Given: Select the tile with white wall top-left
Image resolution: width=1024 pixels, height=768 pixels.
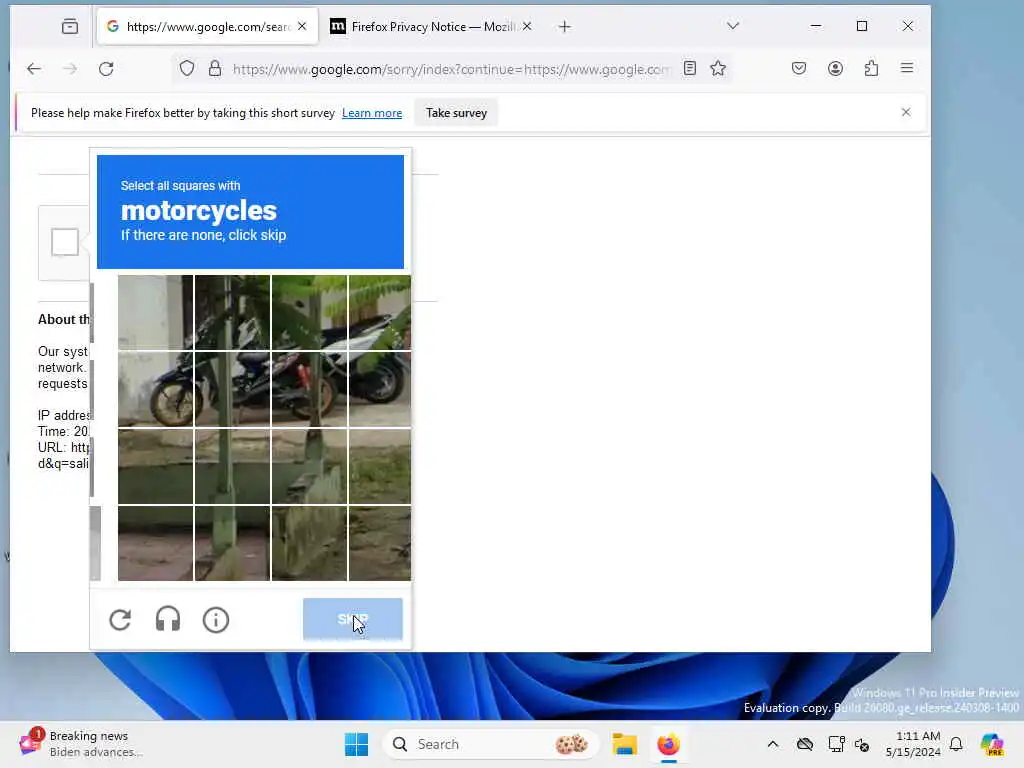Looking at the screenshot, I should point(155,312).
